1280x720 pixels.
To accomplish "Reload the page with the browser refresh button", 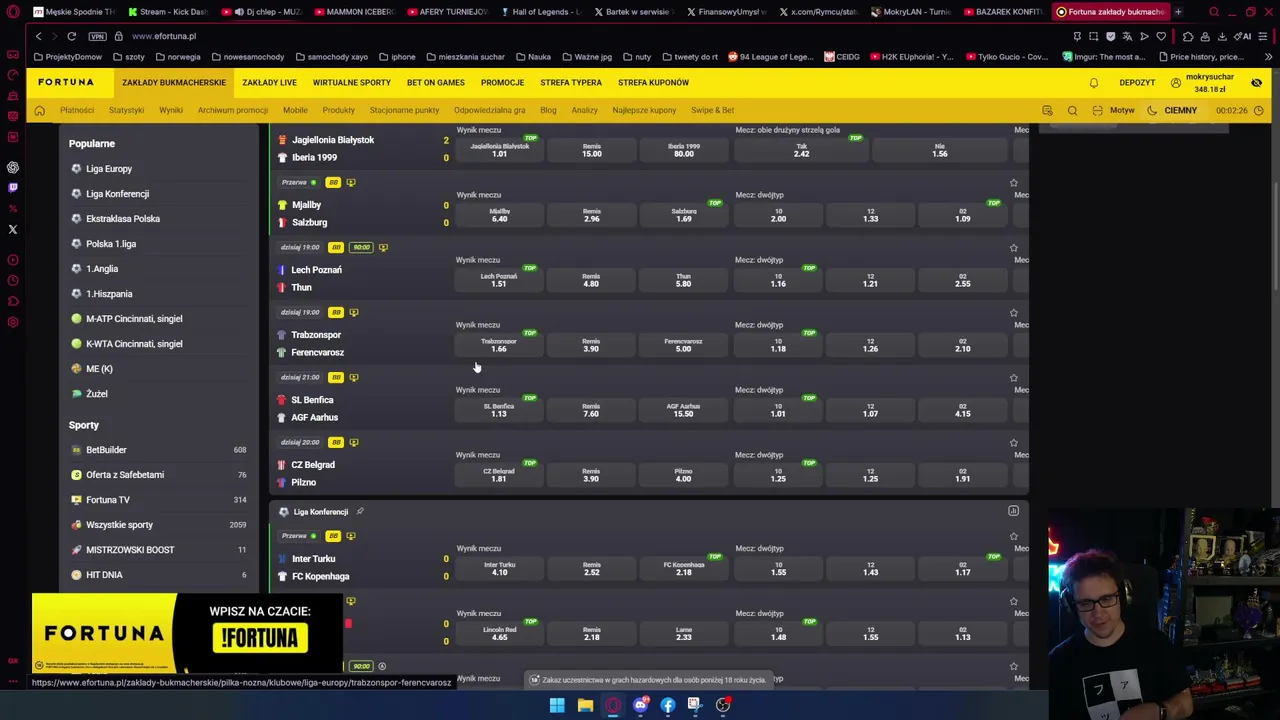I will 71,36.
